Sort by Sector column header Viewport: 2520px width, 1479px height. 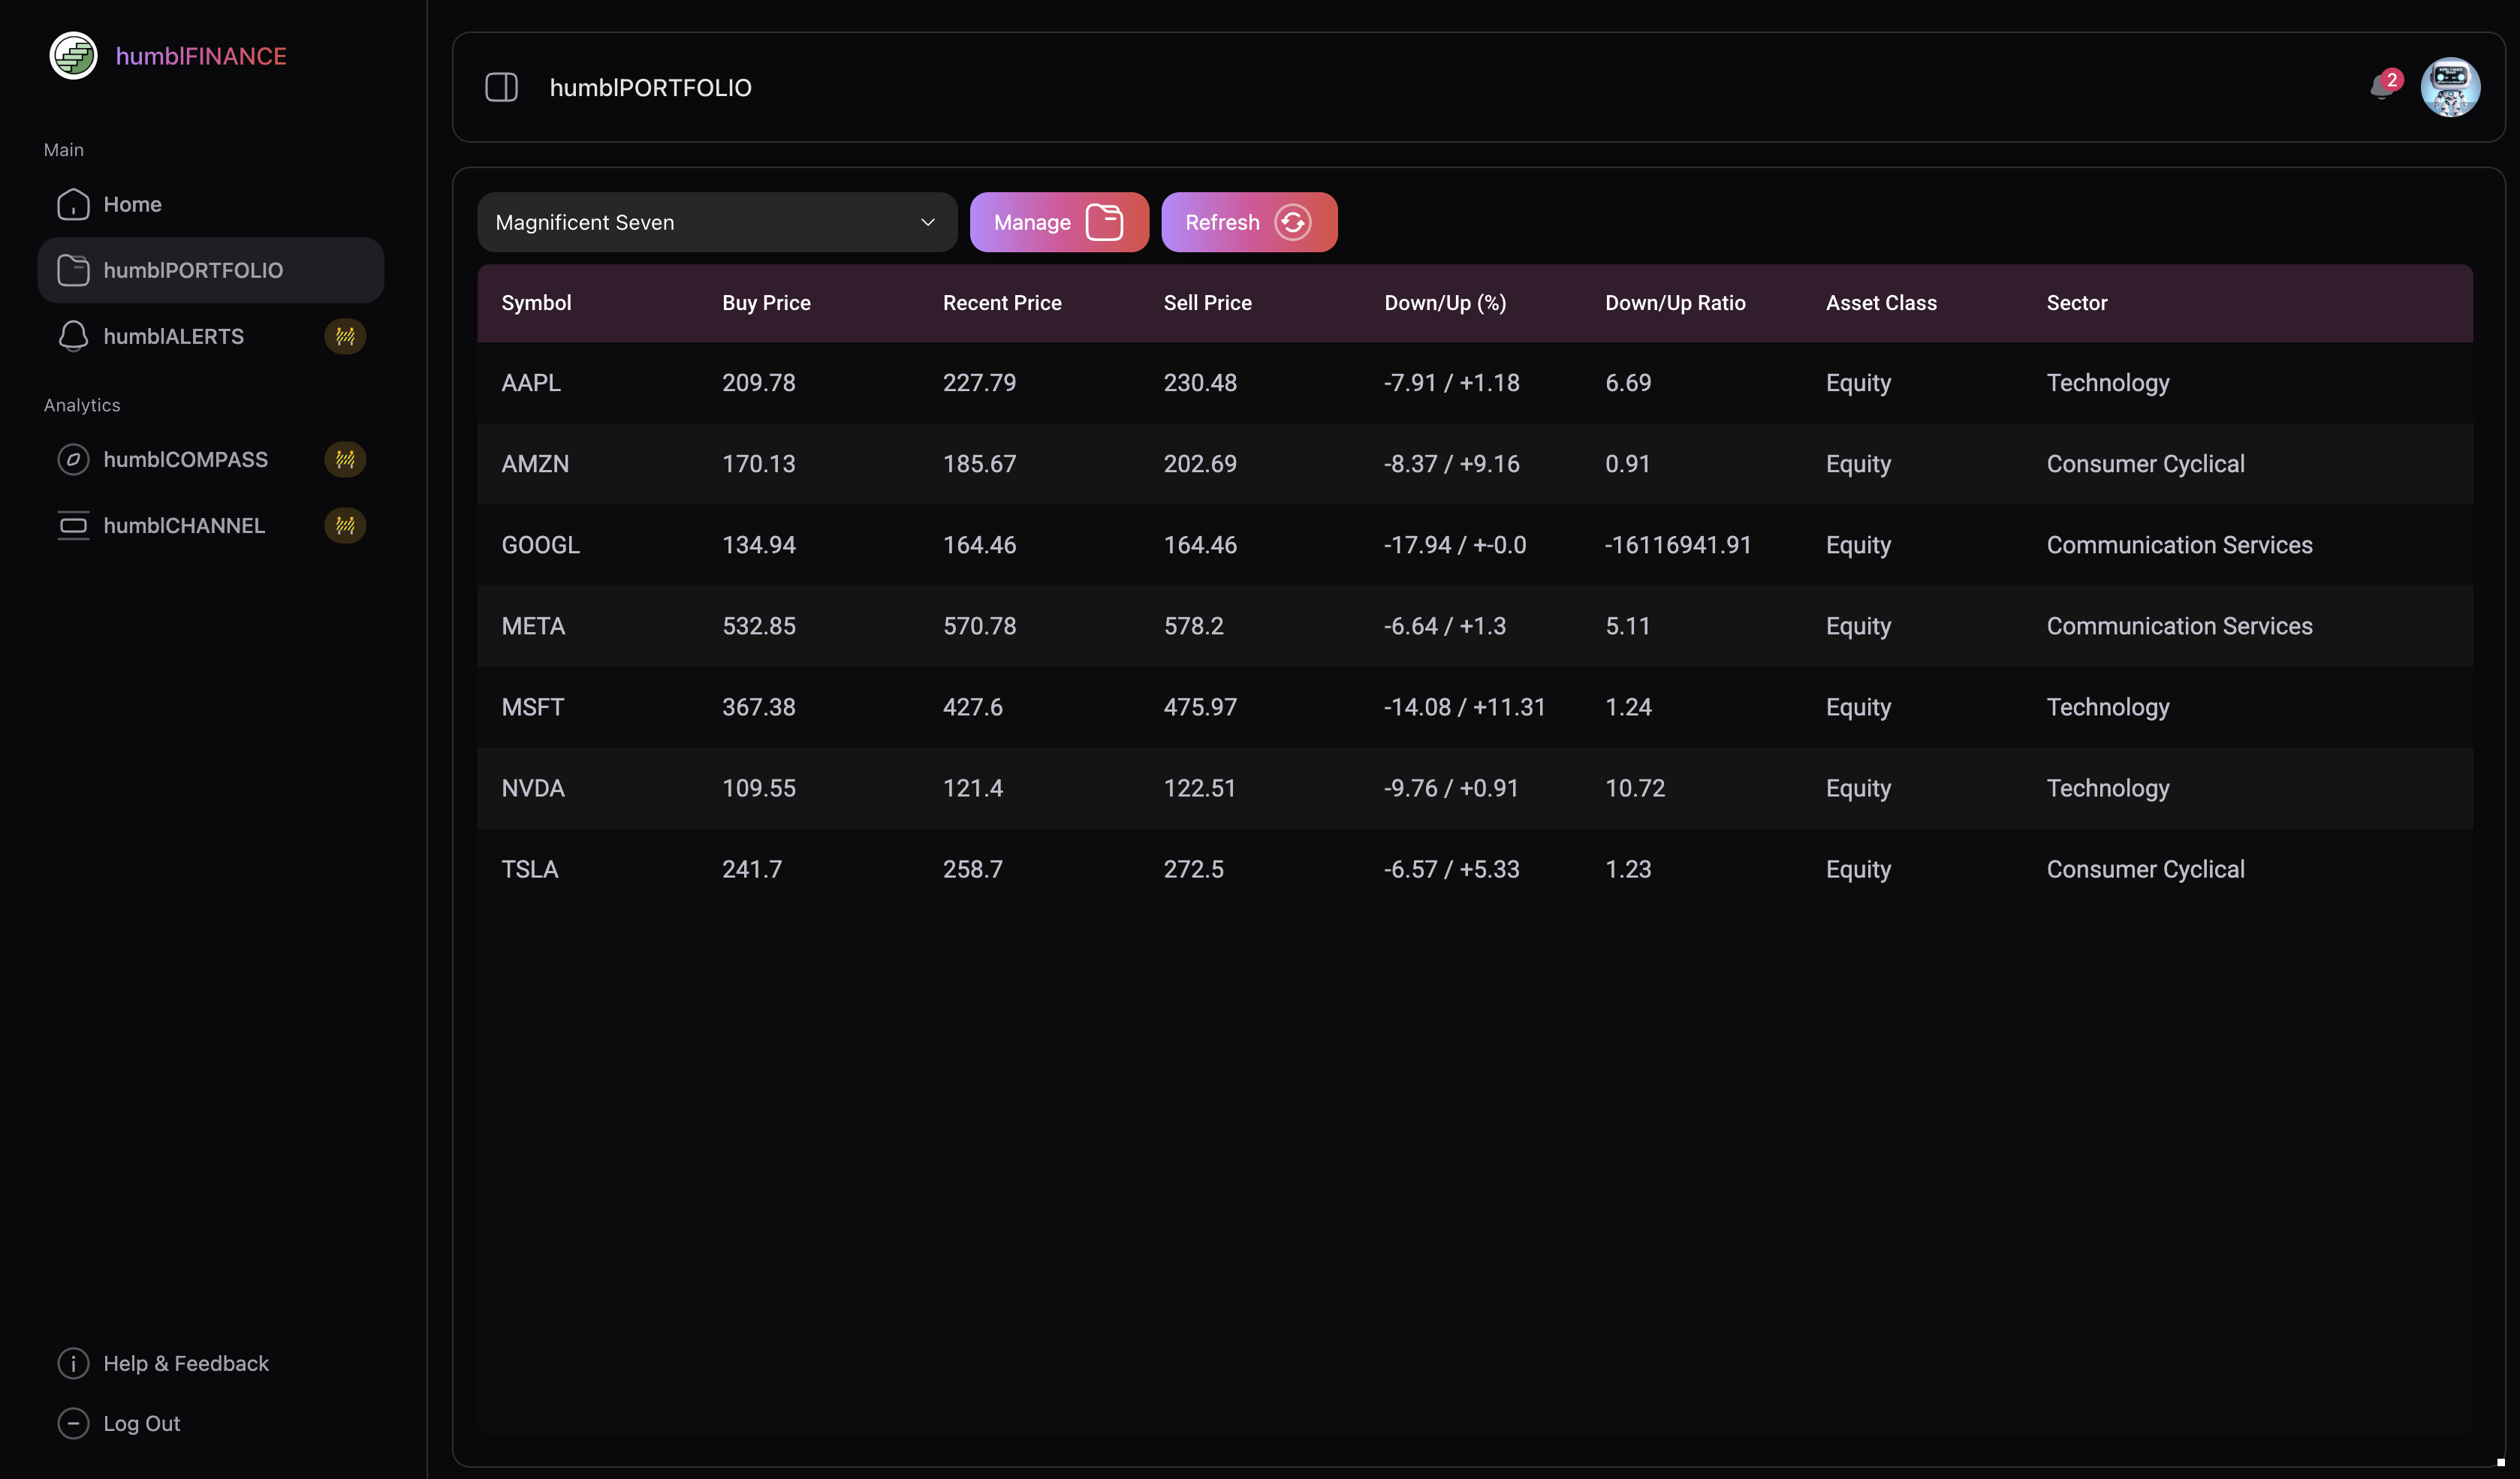pyautogui.click(x=2077, y=303)
